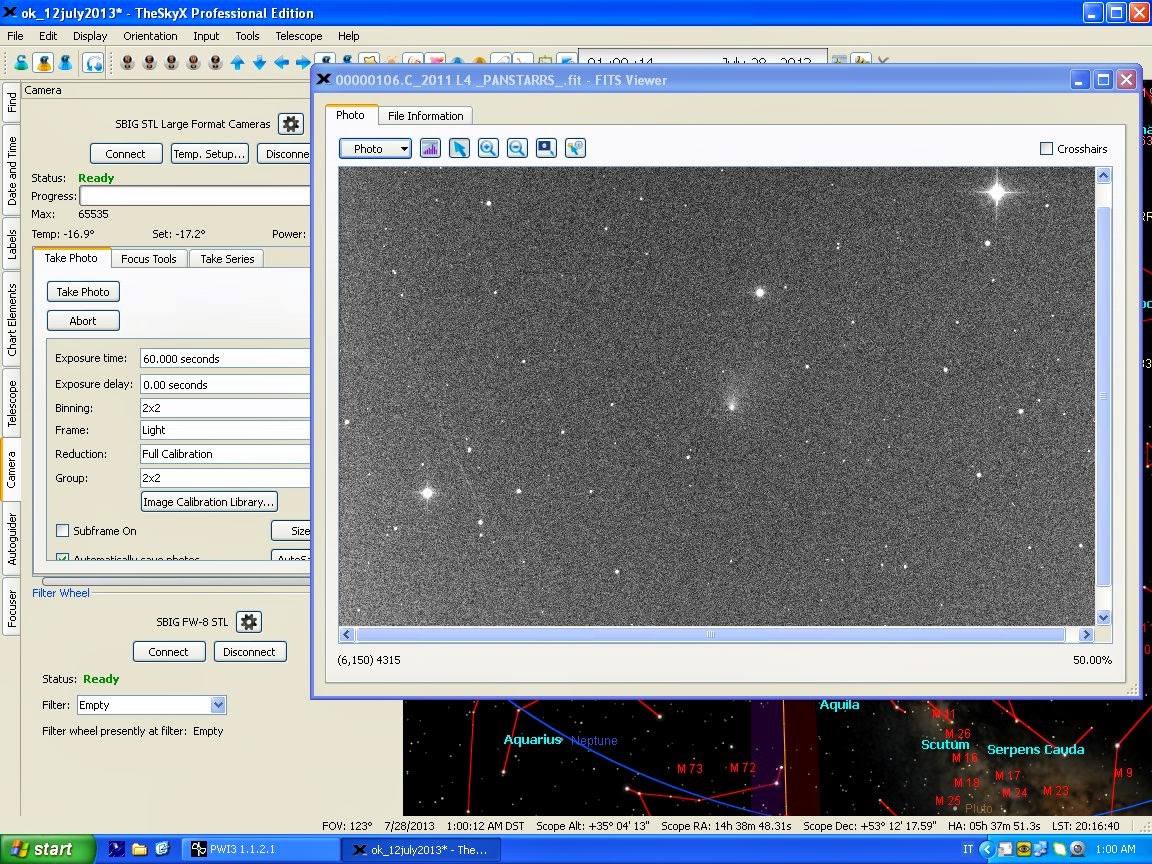Switch to the Focus Tools tab

pos(148,259)
